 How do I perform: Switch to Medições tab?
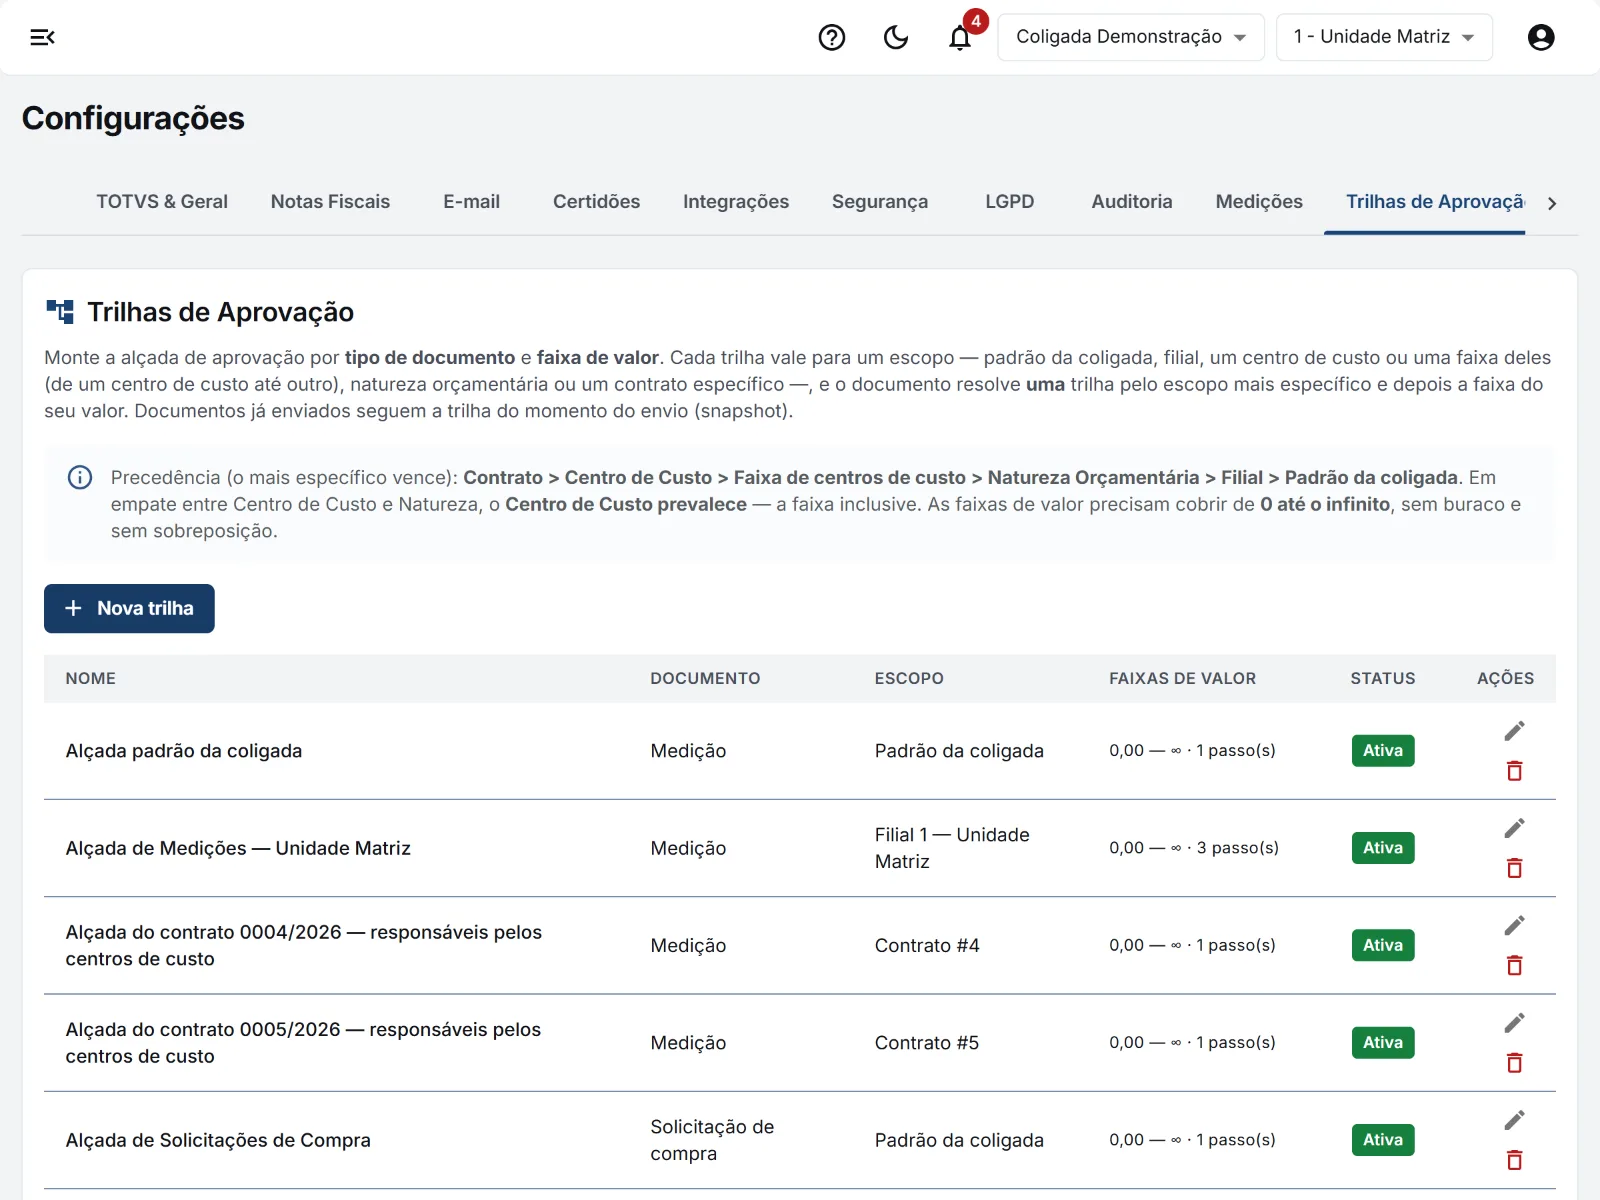[x=1259, y=202]
